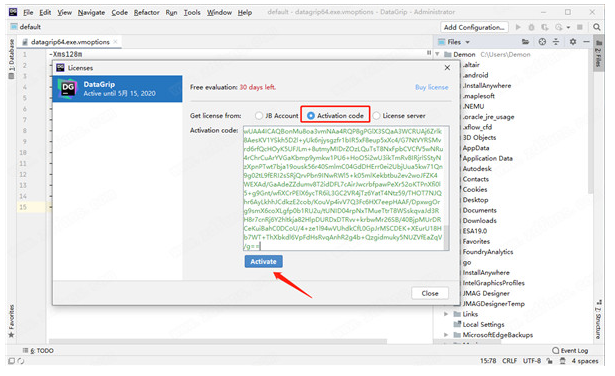This screenshot has width=615, height=376.
Task: Click the open folder icon in Files panel
Action: 526,42
